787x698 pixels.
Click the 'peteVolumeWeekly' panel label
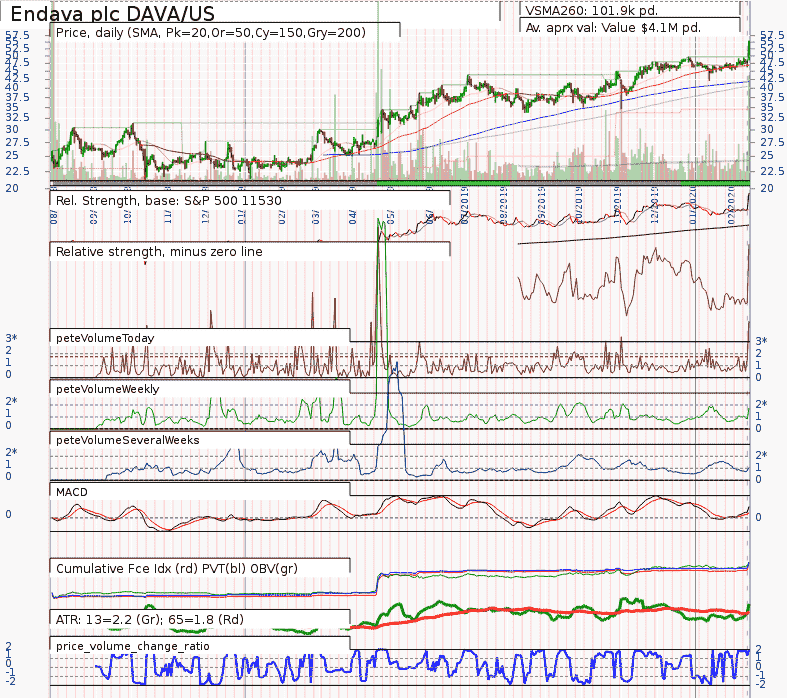(x=107, y=389)
